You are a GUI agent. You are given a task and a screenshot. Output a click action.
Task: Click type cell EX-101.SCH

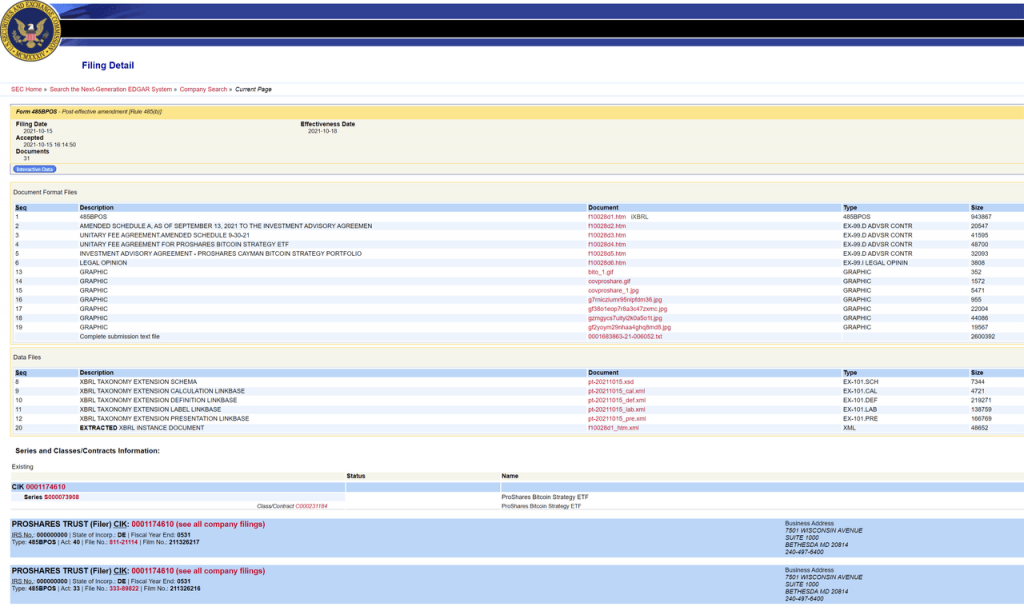pyautogui.click(x=861, y=382)
